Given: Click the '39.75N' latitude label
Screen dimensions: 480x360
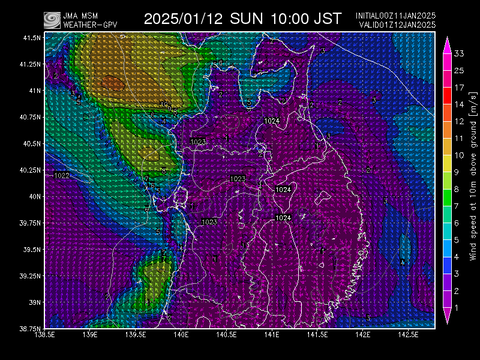Looking at the screenshot, I should click(30, 223).
